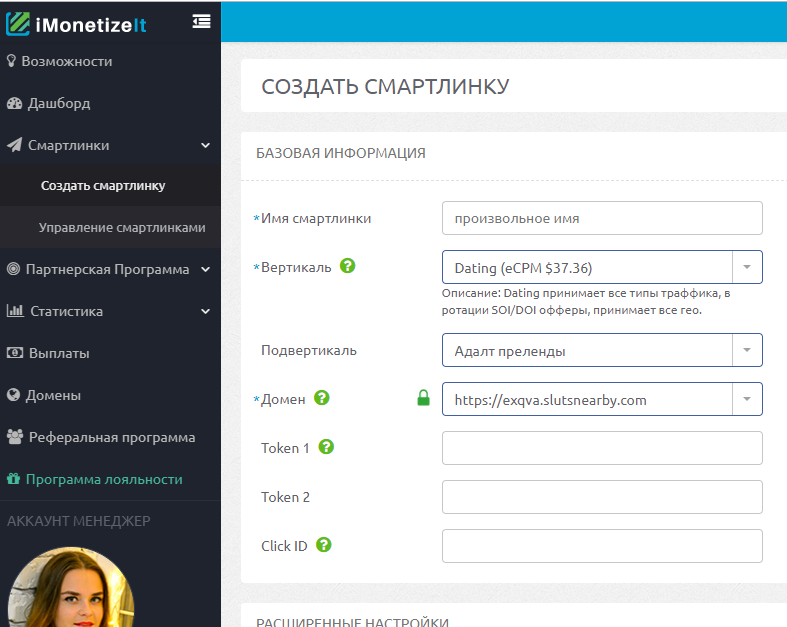Click help icon next to Вертикаль
787x627 pixels.
[348, 266]
